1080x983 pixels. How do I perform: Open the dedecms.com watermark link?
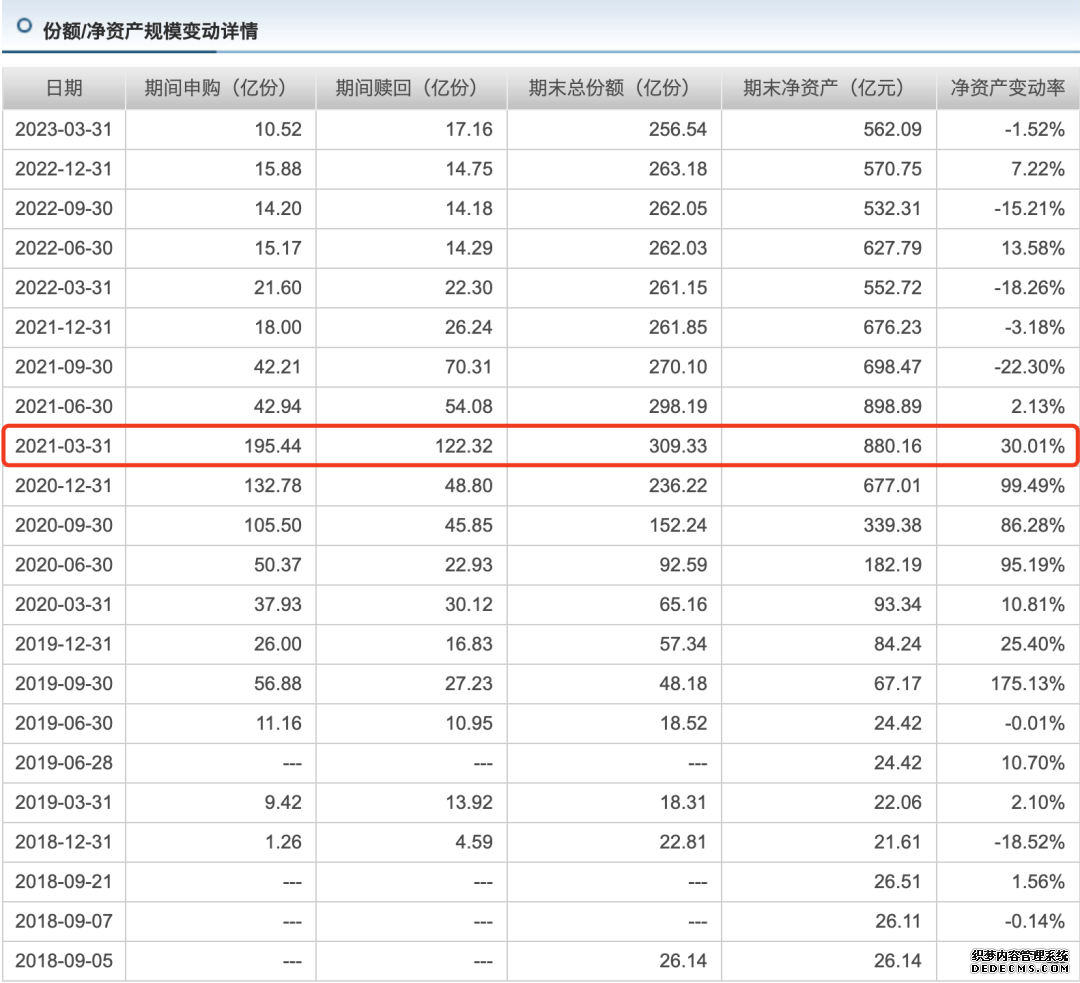click(x=1020, y=962)
